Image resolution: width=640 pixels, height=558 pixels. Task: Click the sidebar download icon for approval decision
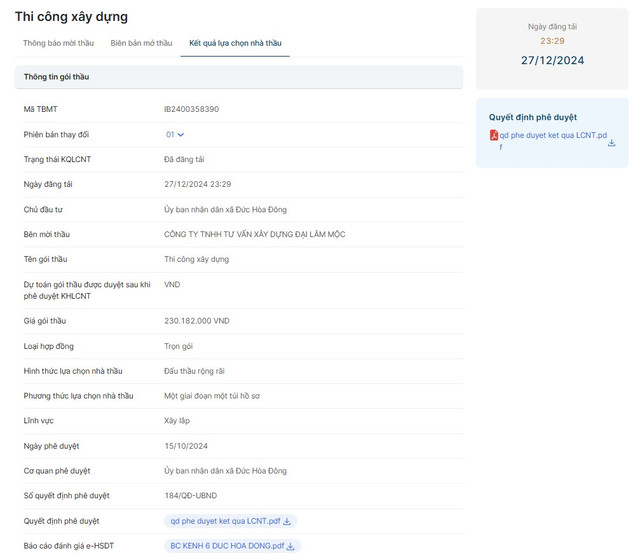(611, 142)
